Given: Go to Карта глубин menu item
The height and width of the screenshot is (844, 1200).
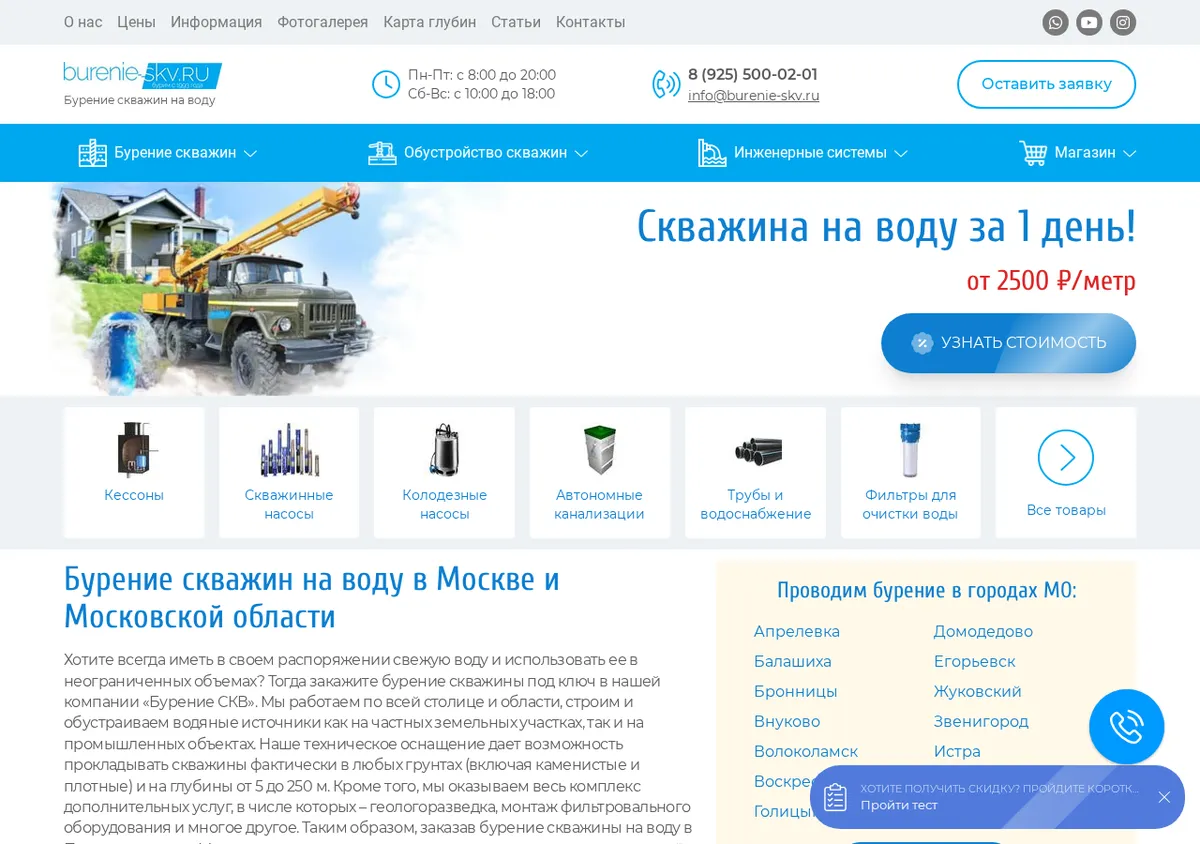Looking at the screenshot, I should pyautogui.click(x=429, y=22).
